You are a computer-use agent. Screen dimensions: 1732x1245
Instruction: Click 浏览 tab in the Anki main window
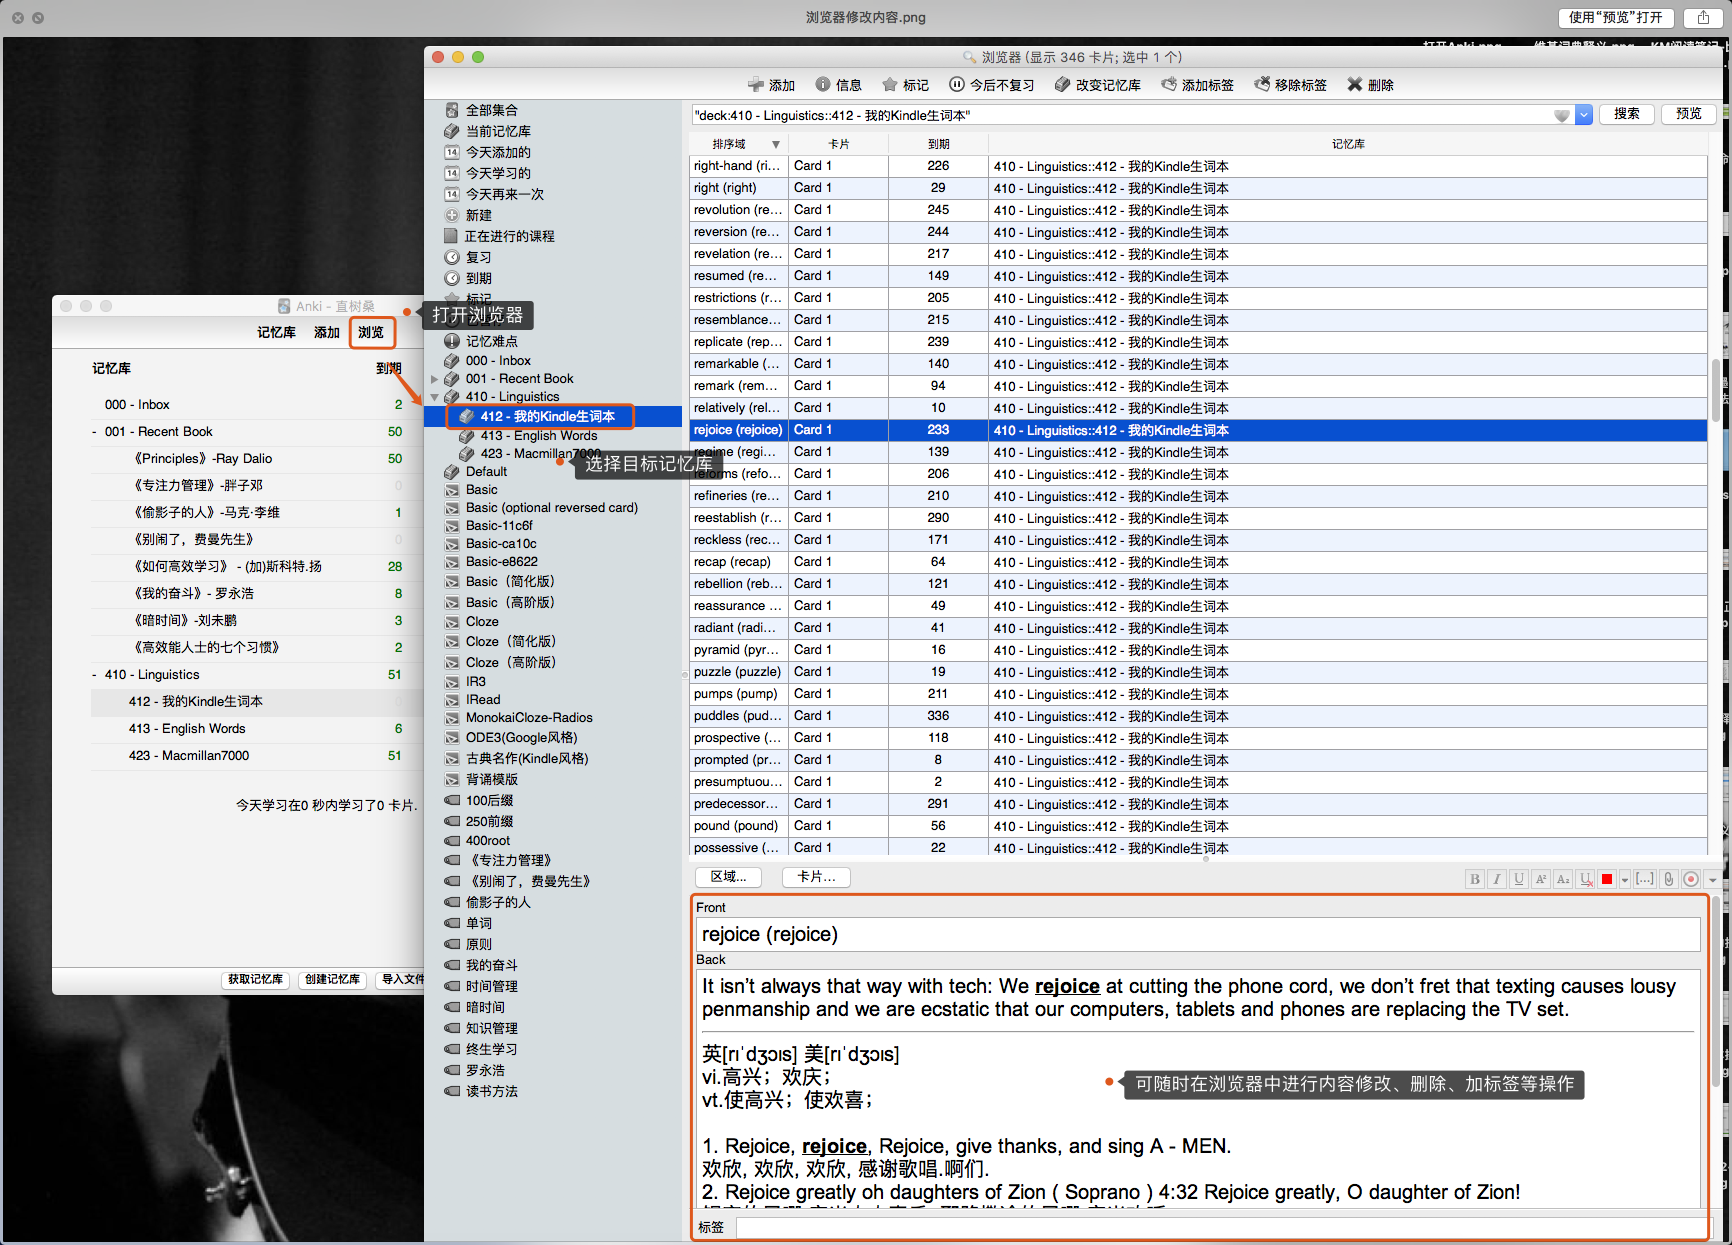pos(371,332)
